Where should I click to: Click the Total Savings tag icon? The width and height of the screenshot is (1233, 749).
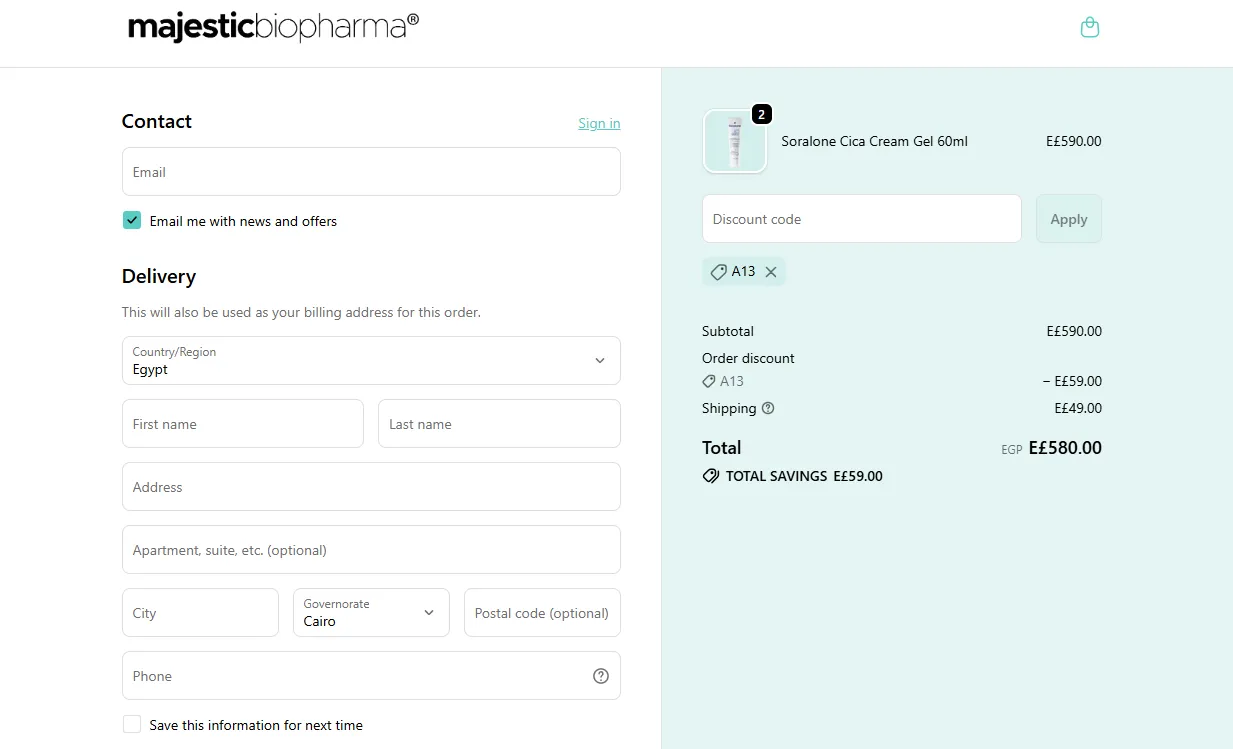point(711,476)
